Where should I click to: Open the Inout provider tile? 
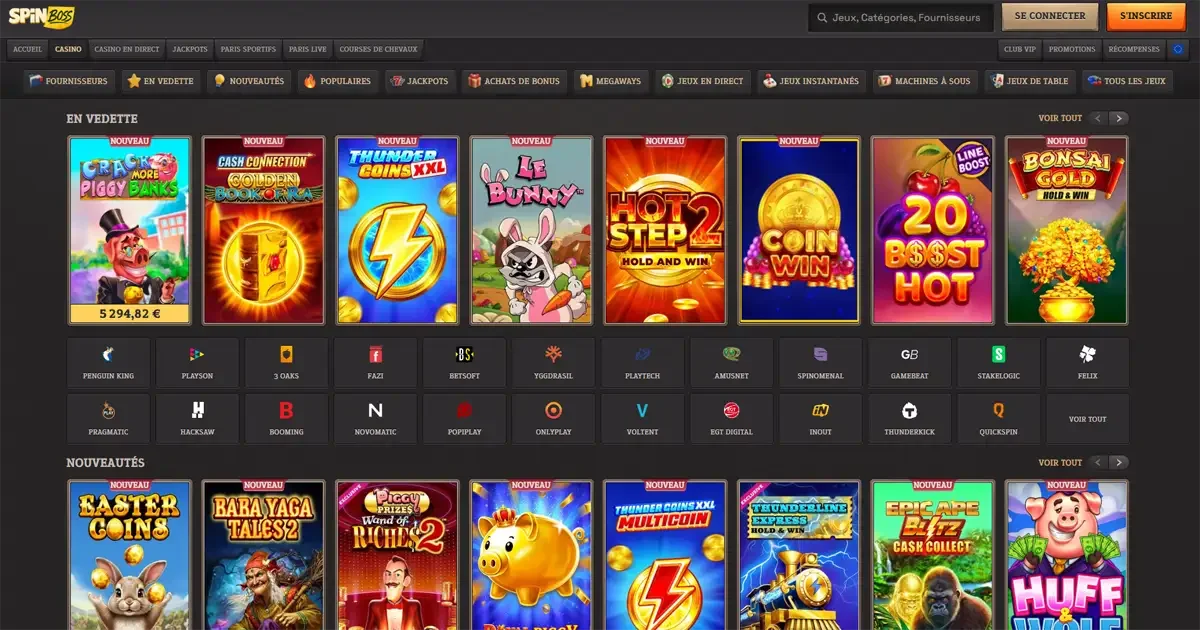[820, 419]
